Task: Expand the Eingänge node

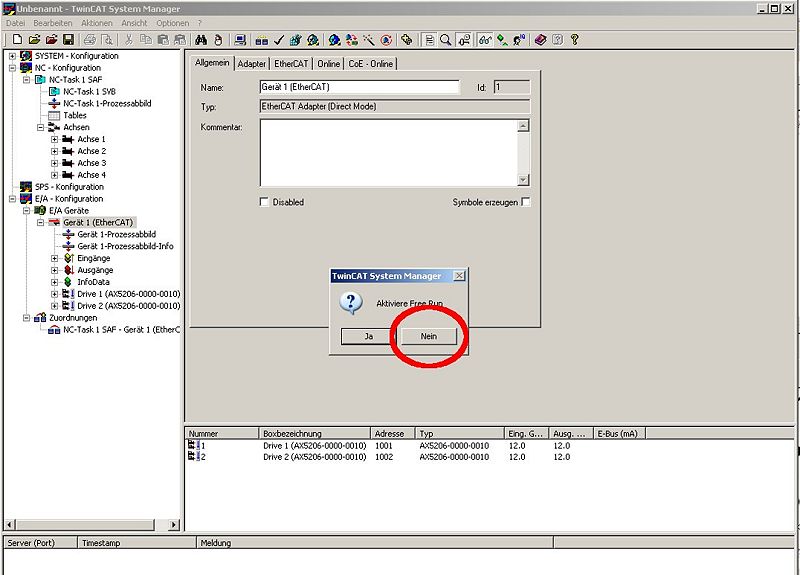Action: 55,258
